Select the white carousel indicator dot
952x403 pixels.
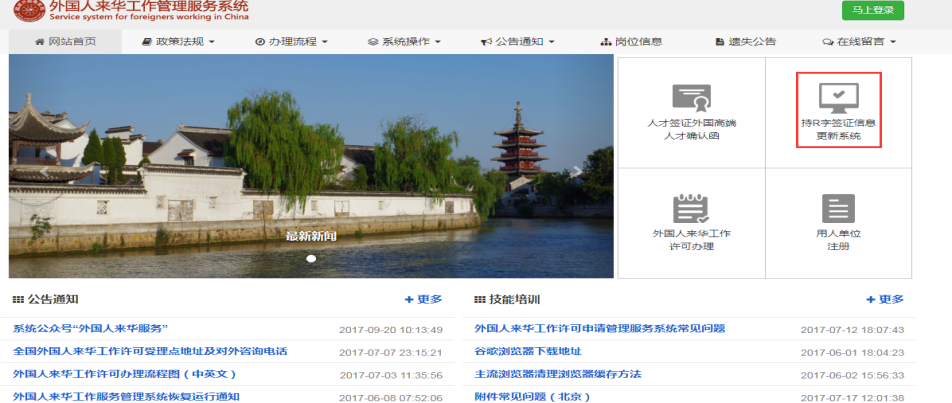[x=311, y=259]
